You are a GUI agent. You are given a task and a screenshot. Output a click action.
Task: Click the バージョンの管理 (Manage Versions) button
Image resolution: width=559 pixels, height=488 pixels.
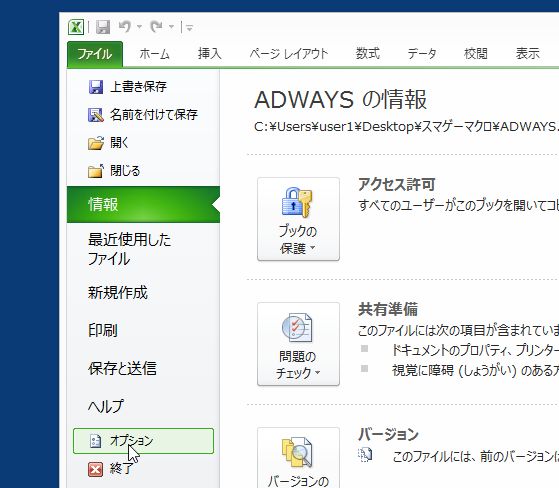298,458
